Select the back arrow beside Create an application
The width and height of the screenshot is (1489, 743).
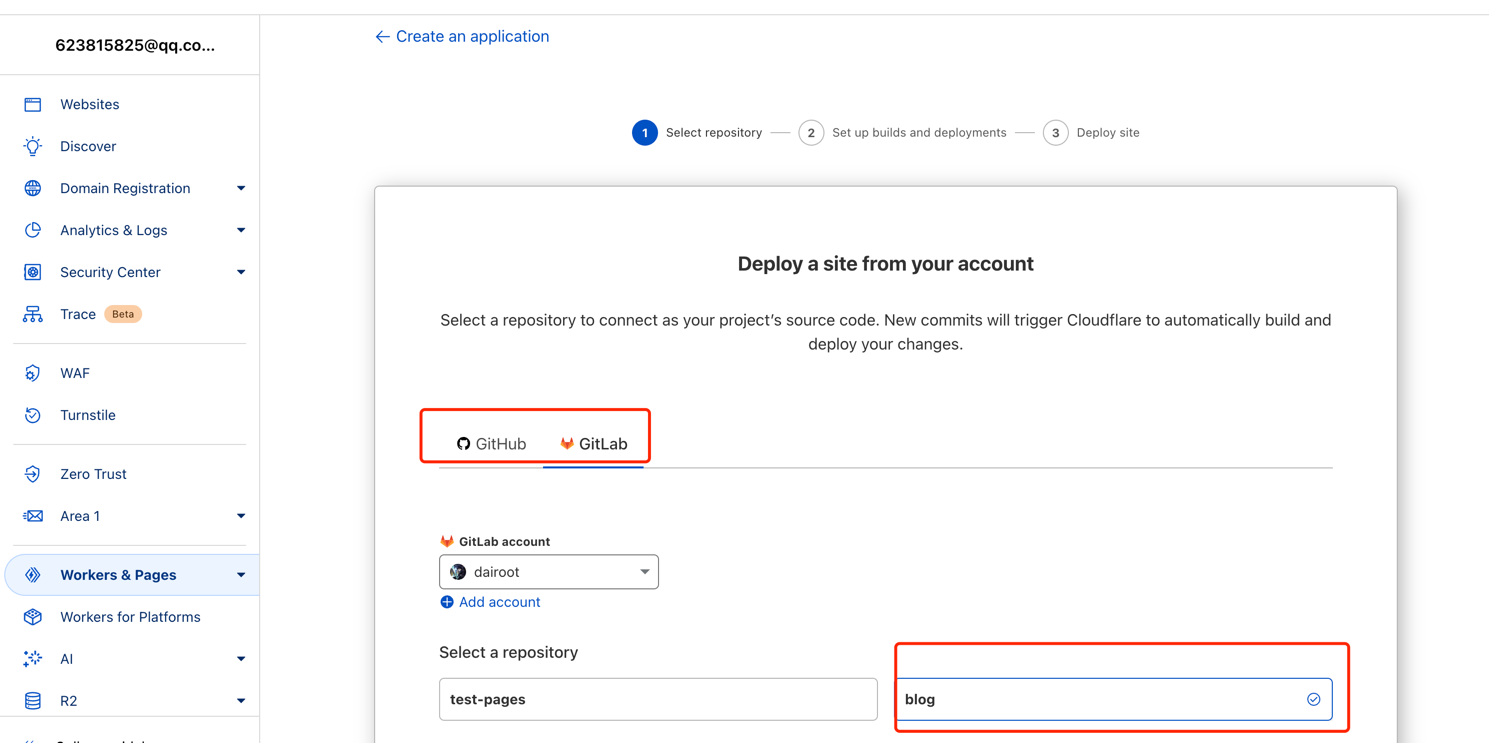(x=382, y=37)
